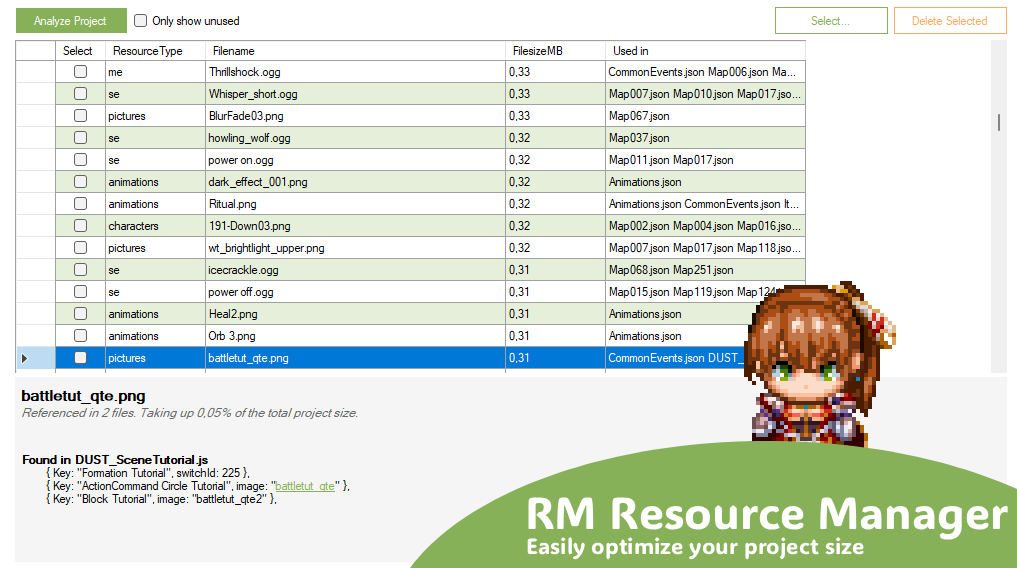Select the Heal2.png checkbox
The image size is (1017, 568).
(x=80, y=314)
